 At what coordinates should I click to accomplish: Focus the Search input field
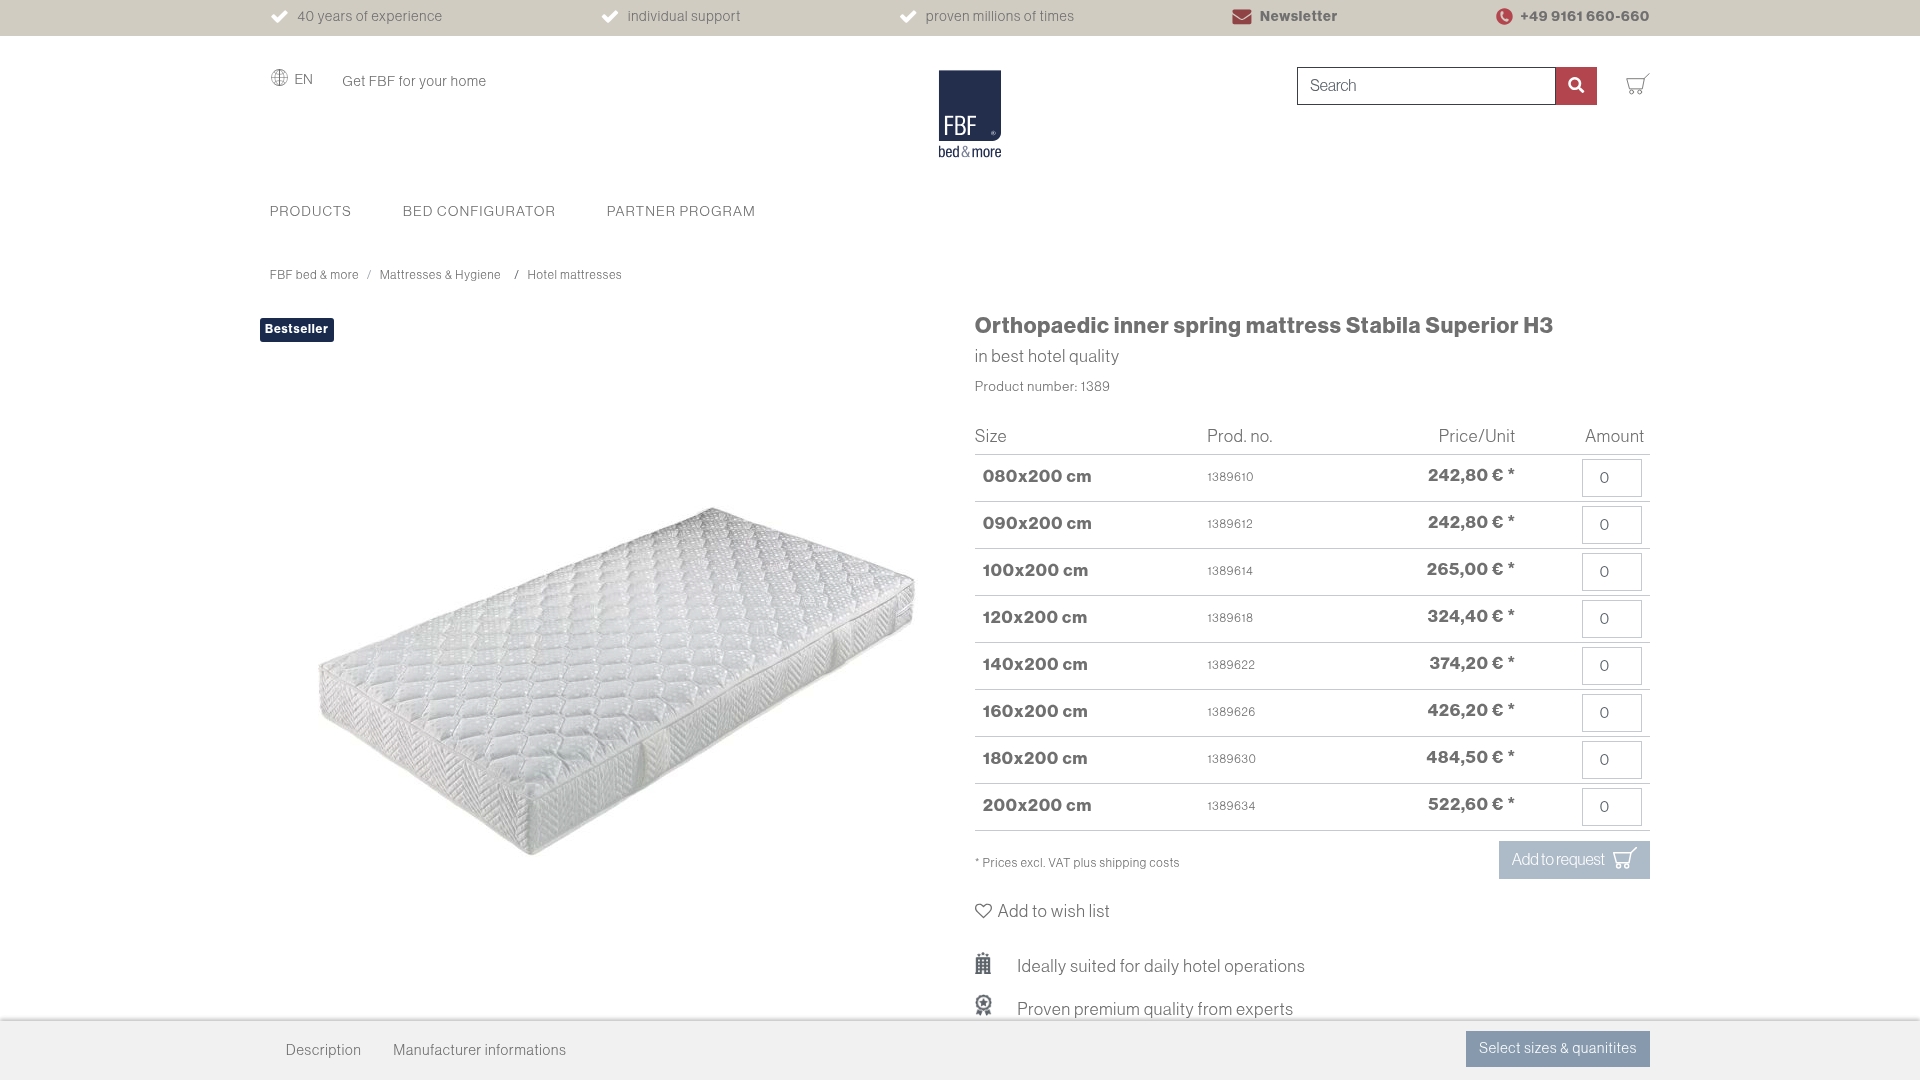coord(1426,86)
